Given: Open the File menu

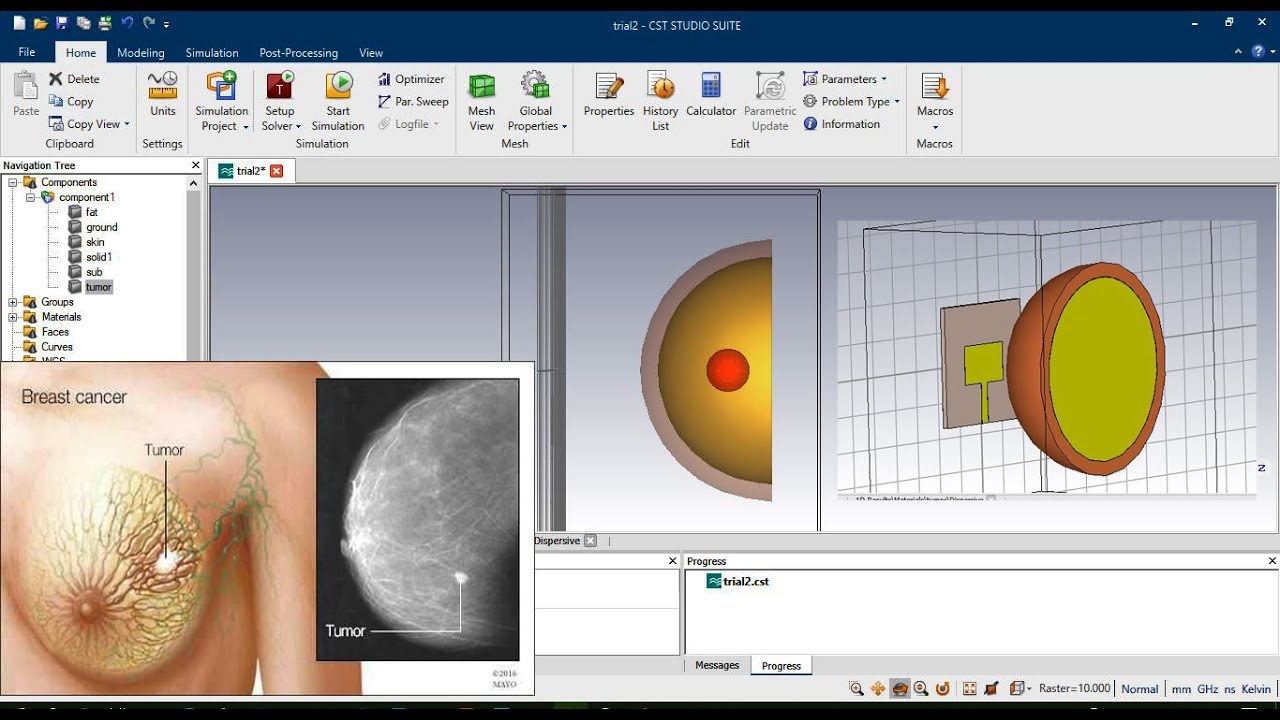Looking at the screenshot, I should [x=27, y=52].
